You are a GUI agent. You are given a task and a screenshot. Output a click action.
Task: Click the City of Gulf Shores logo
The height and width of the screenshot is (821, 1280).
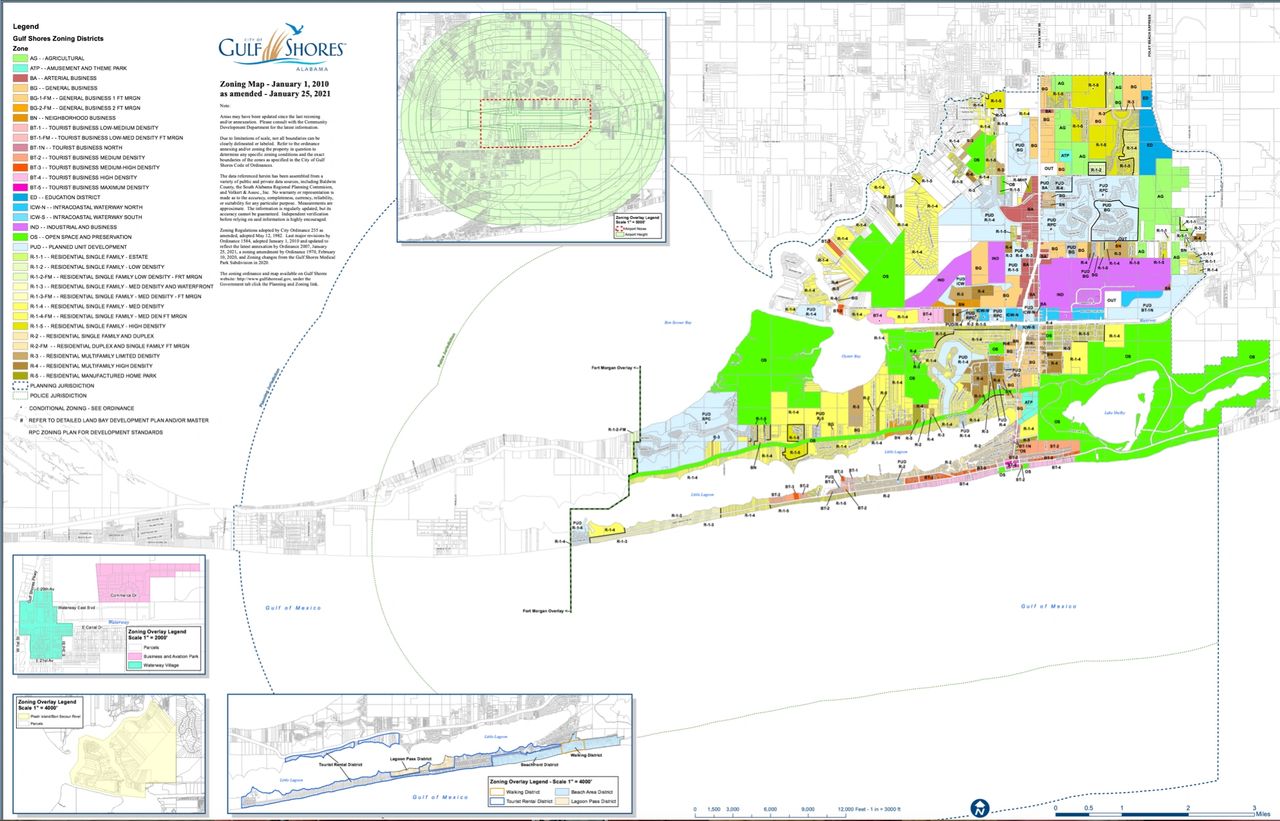tap(283, 46)
